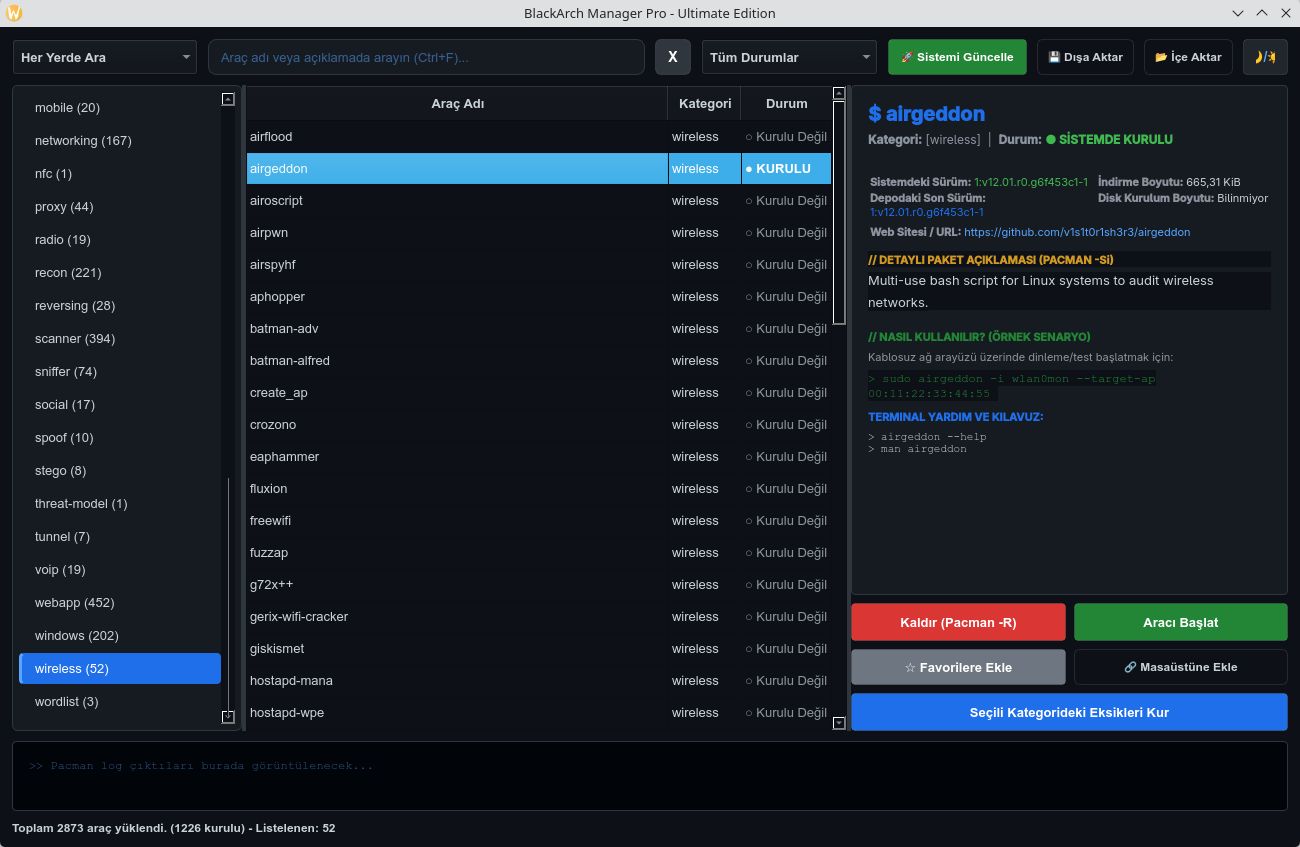This screenshot has width=1300, height=847.
Task: Click the red 'Kaldır (Pacman -R)' button
Action: (958, 622)
